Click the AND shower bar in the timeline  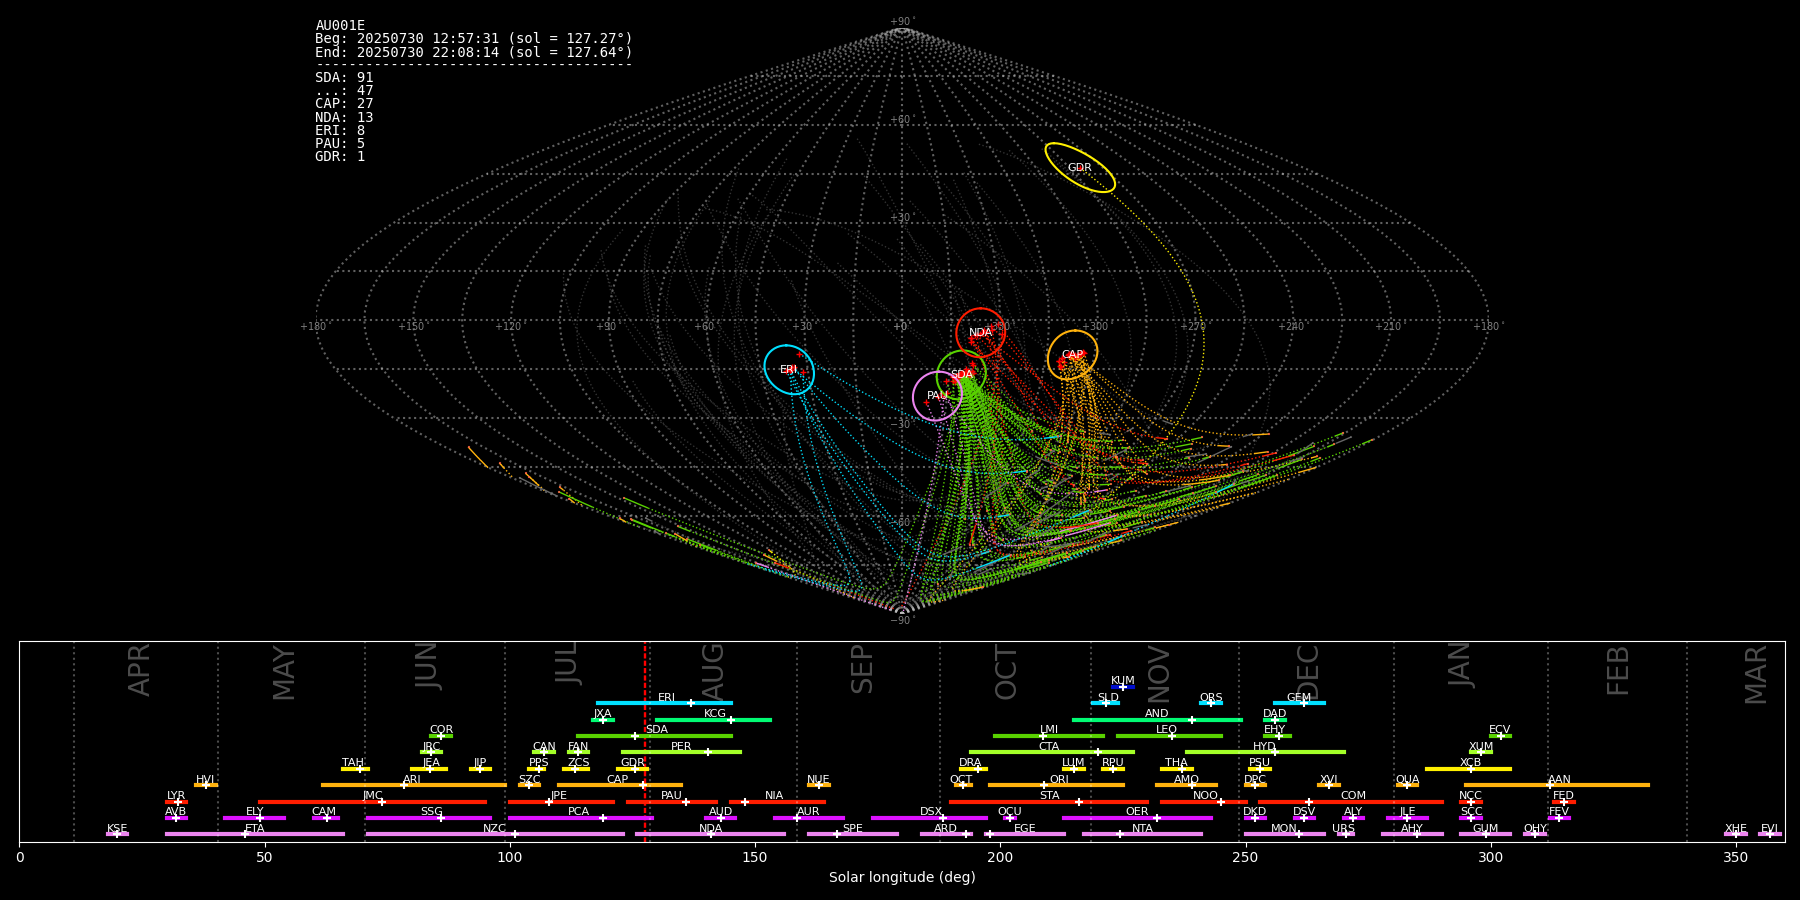coord(1157,719)
